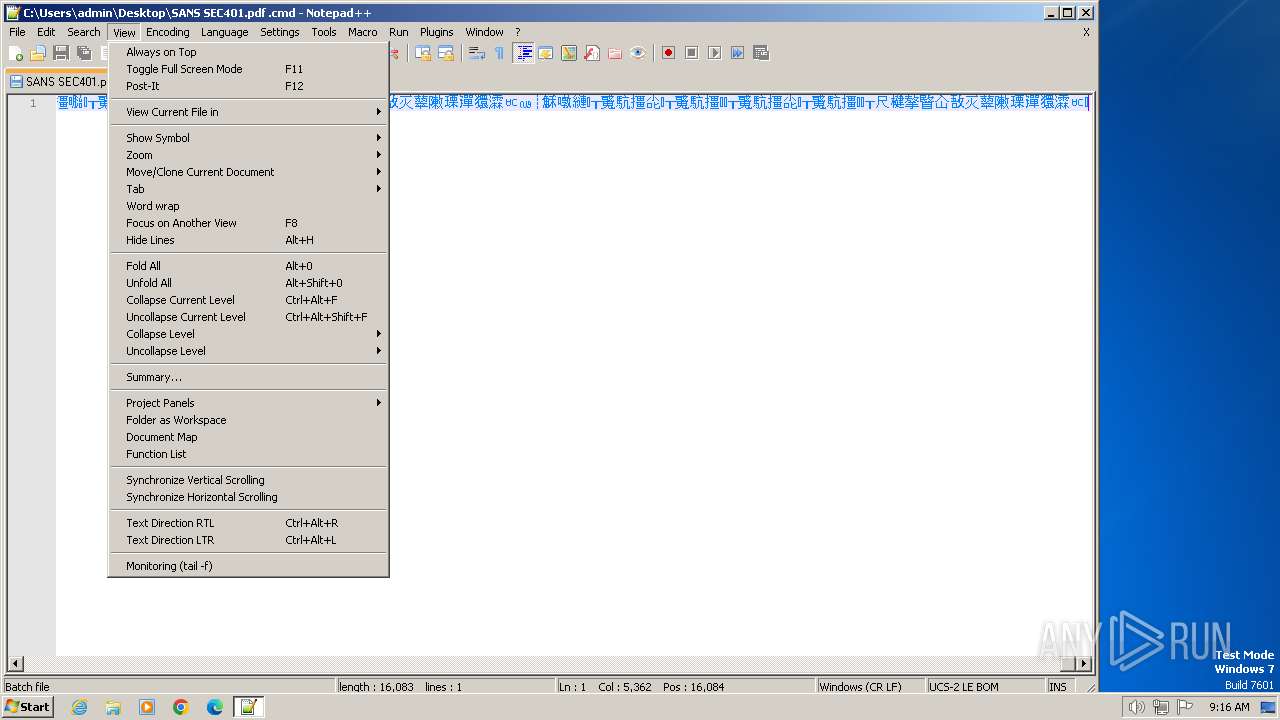Open the Language menu
This screenshot has height=720, width=1280.
[224, 32]
